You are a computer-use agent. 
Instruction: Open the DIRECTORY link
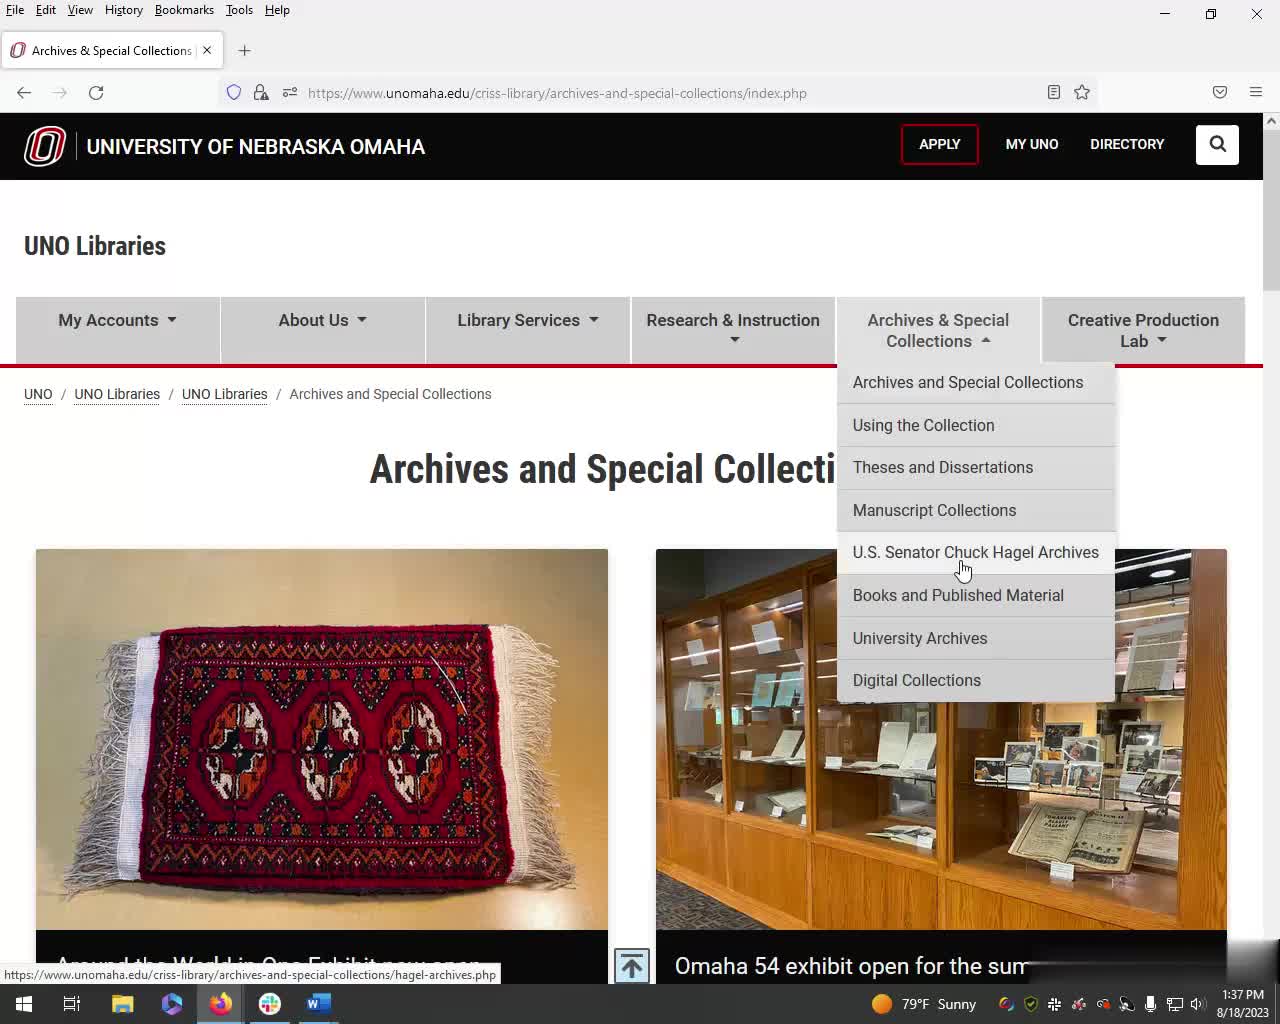[1127, 144]
